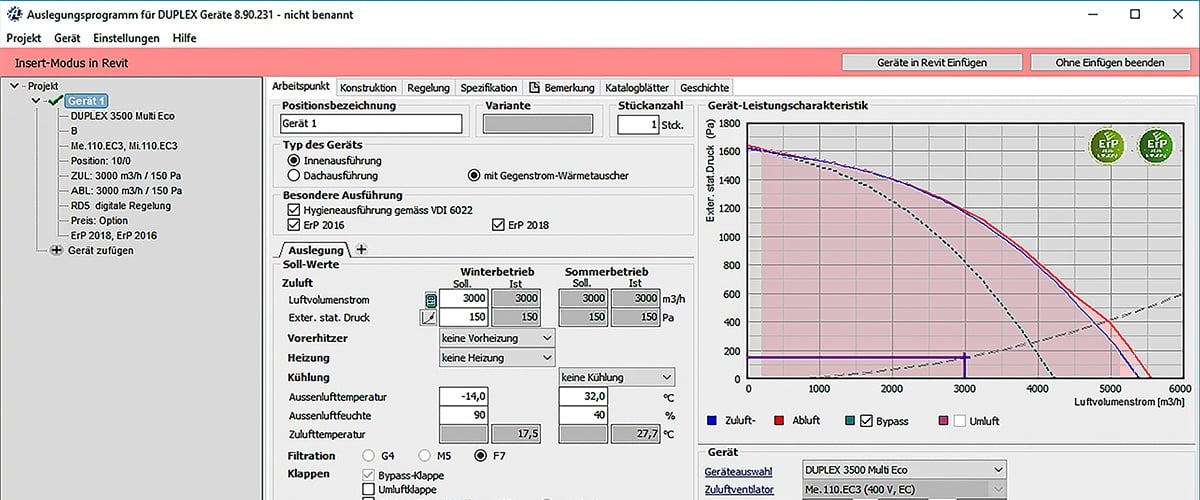The height and width of the screenshot is (500, 1200).
Task: Open the Kühlung dropdown showing keine Kühlung
Action: click(617, 377)
